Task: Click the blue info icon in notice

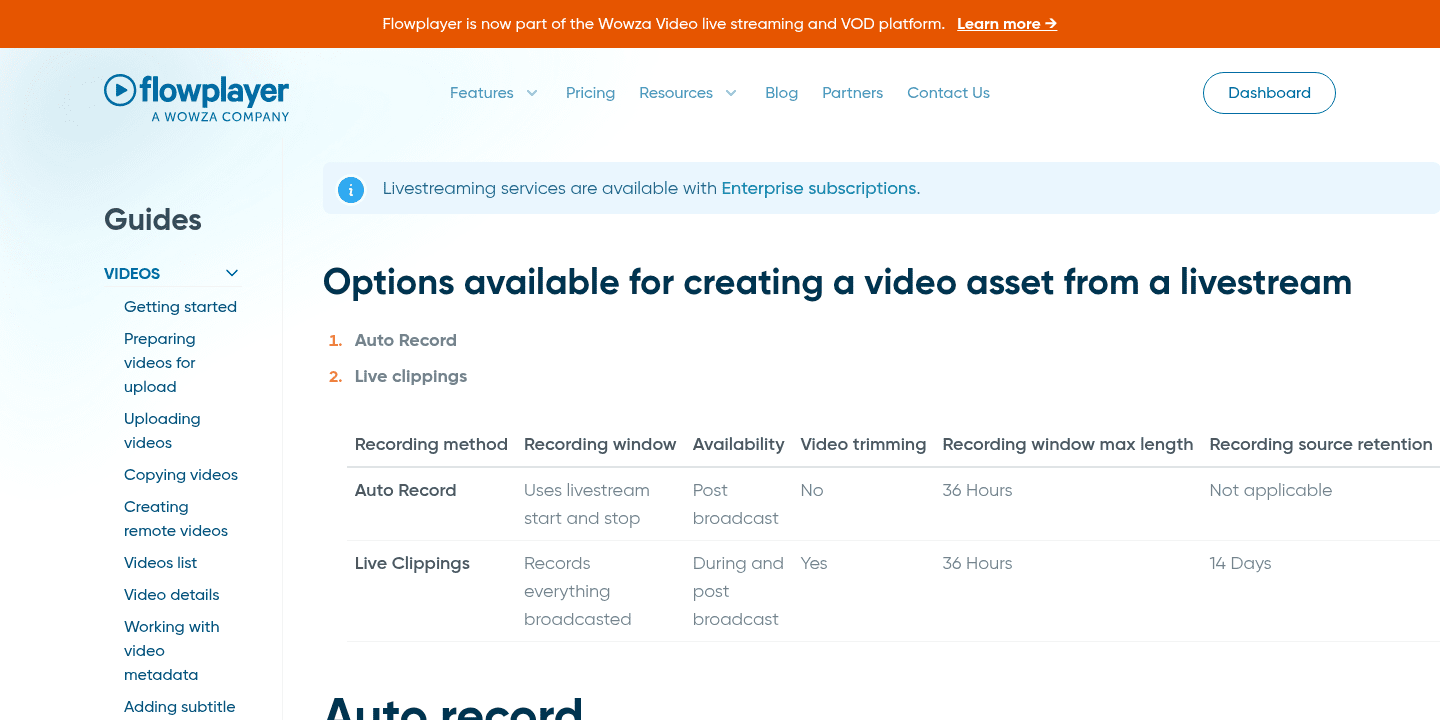Action: click(351, 189)
